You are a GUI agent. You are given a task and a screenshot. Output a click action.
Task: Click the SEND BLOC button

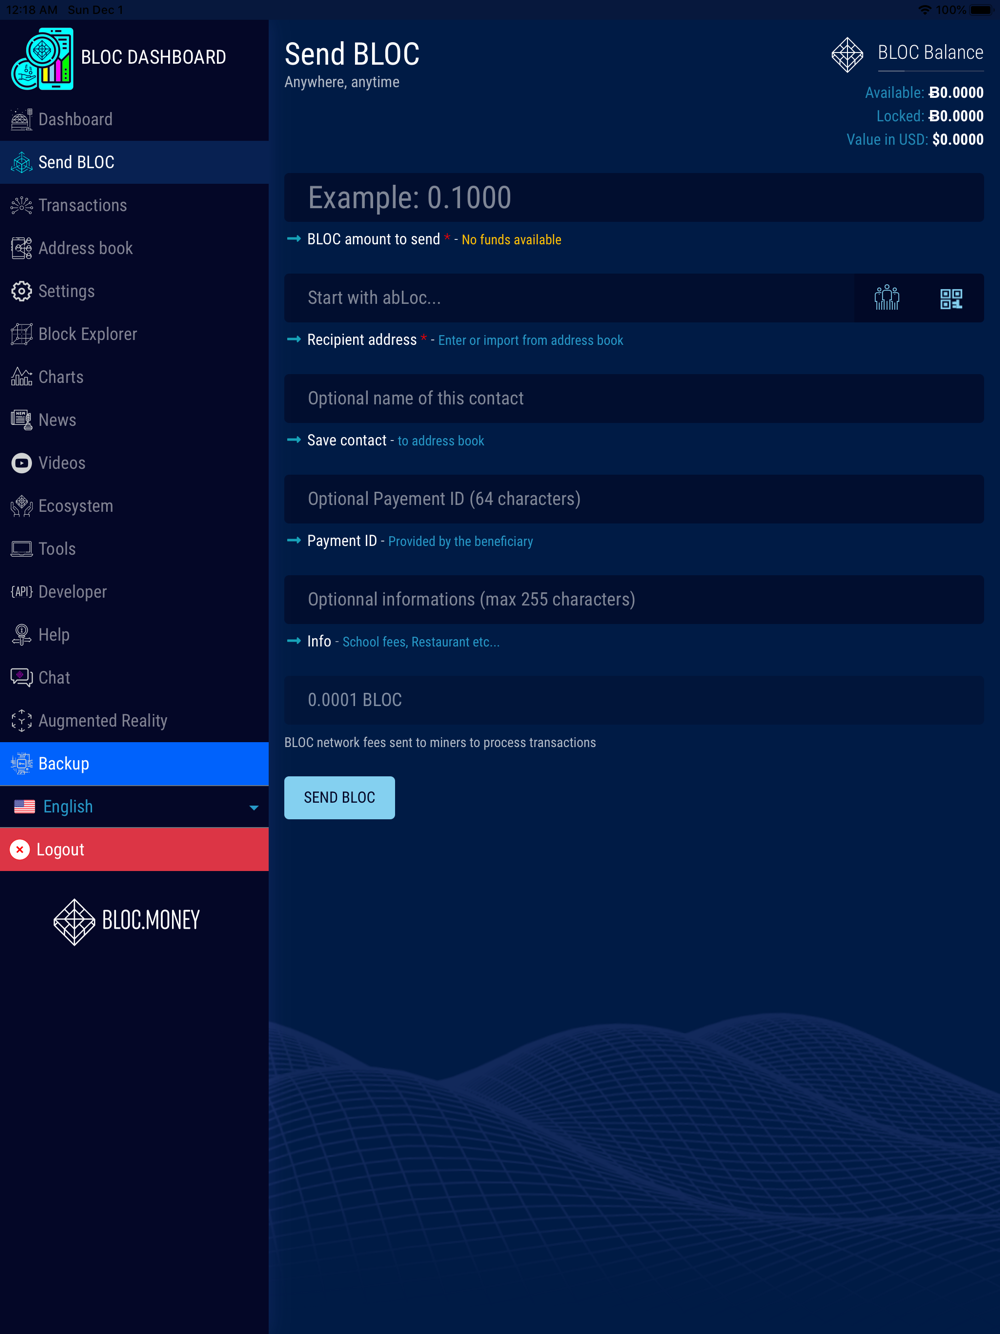[339, 798]
